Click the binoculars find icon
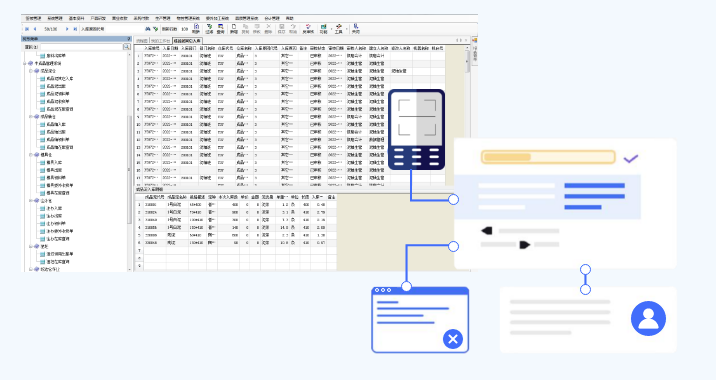This screenshot has height=380, width=716. [x=147, y=29]
